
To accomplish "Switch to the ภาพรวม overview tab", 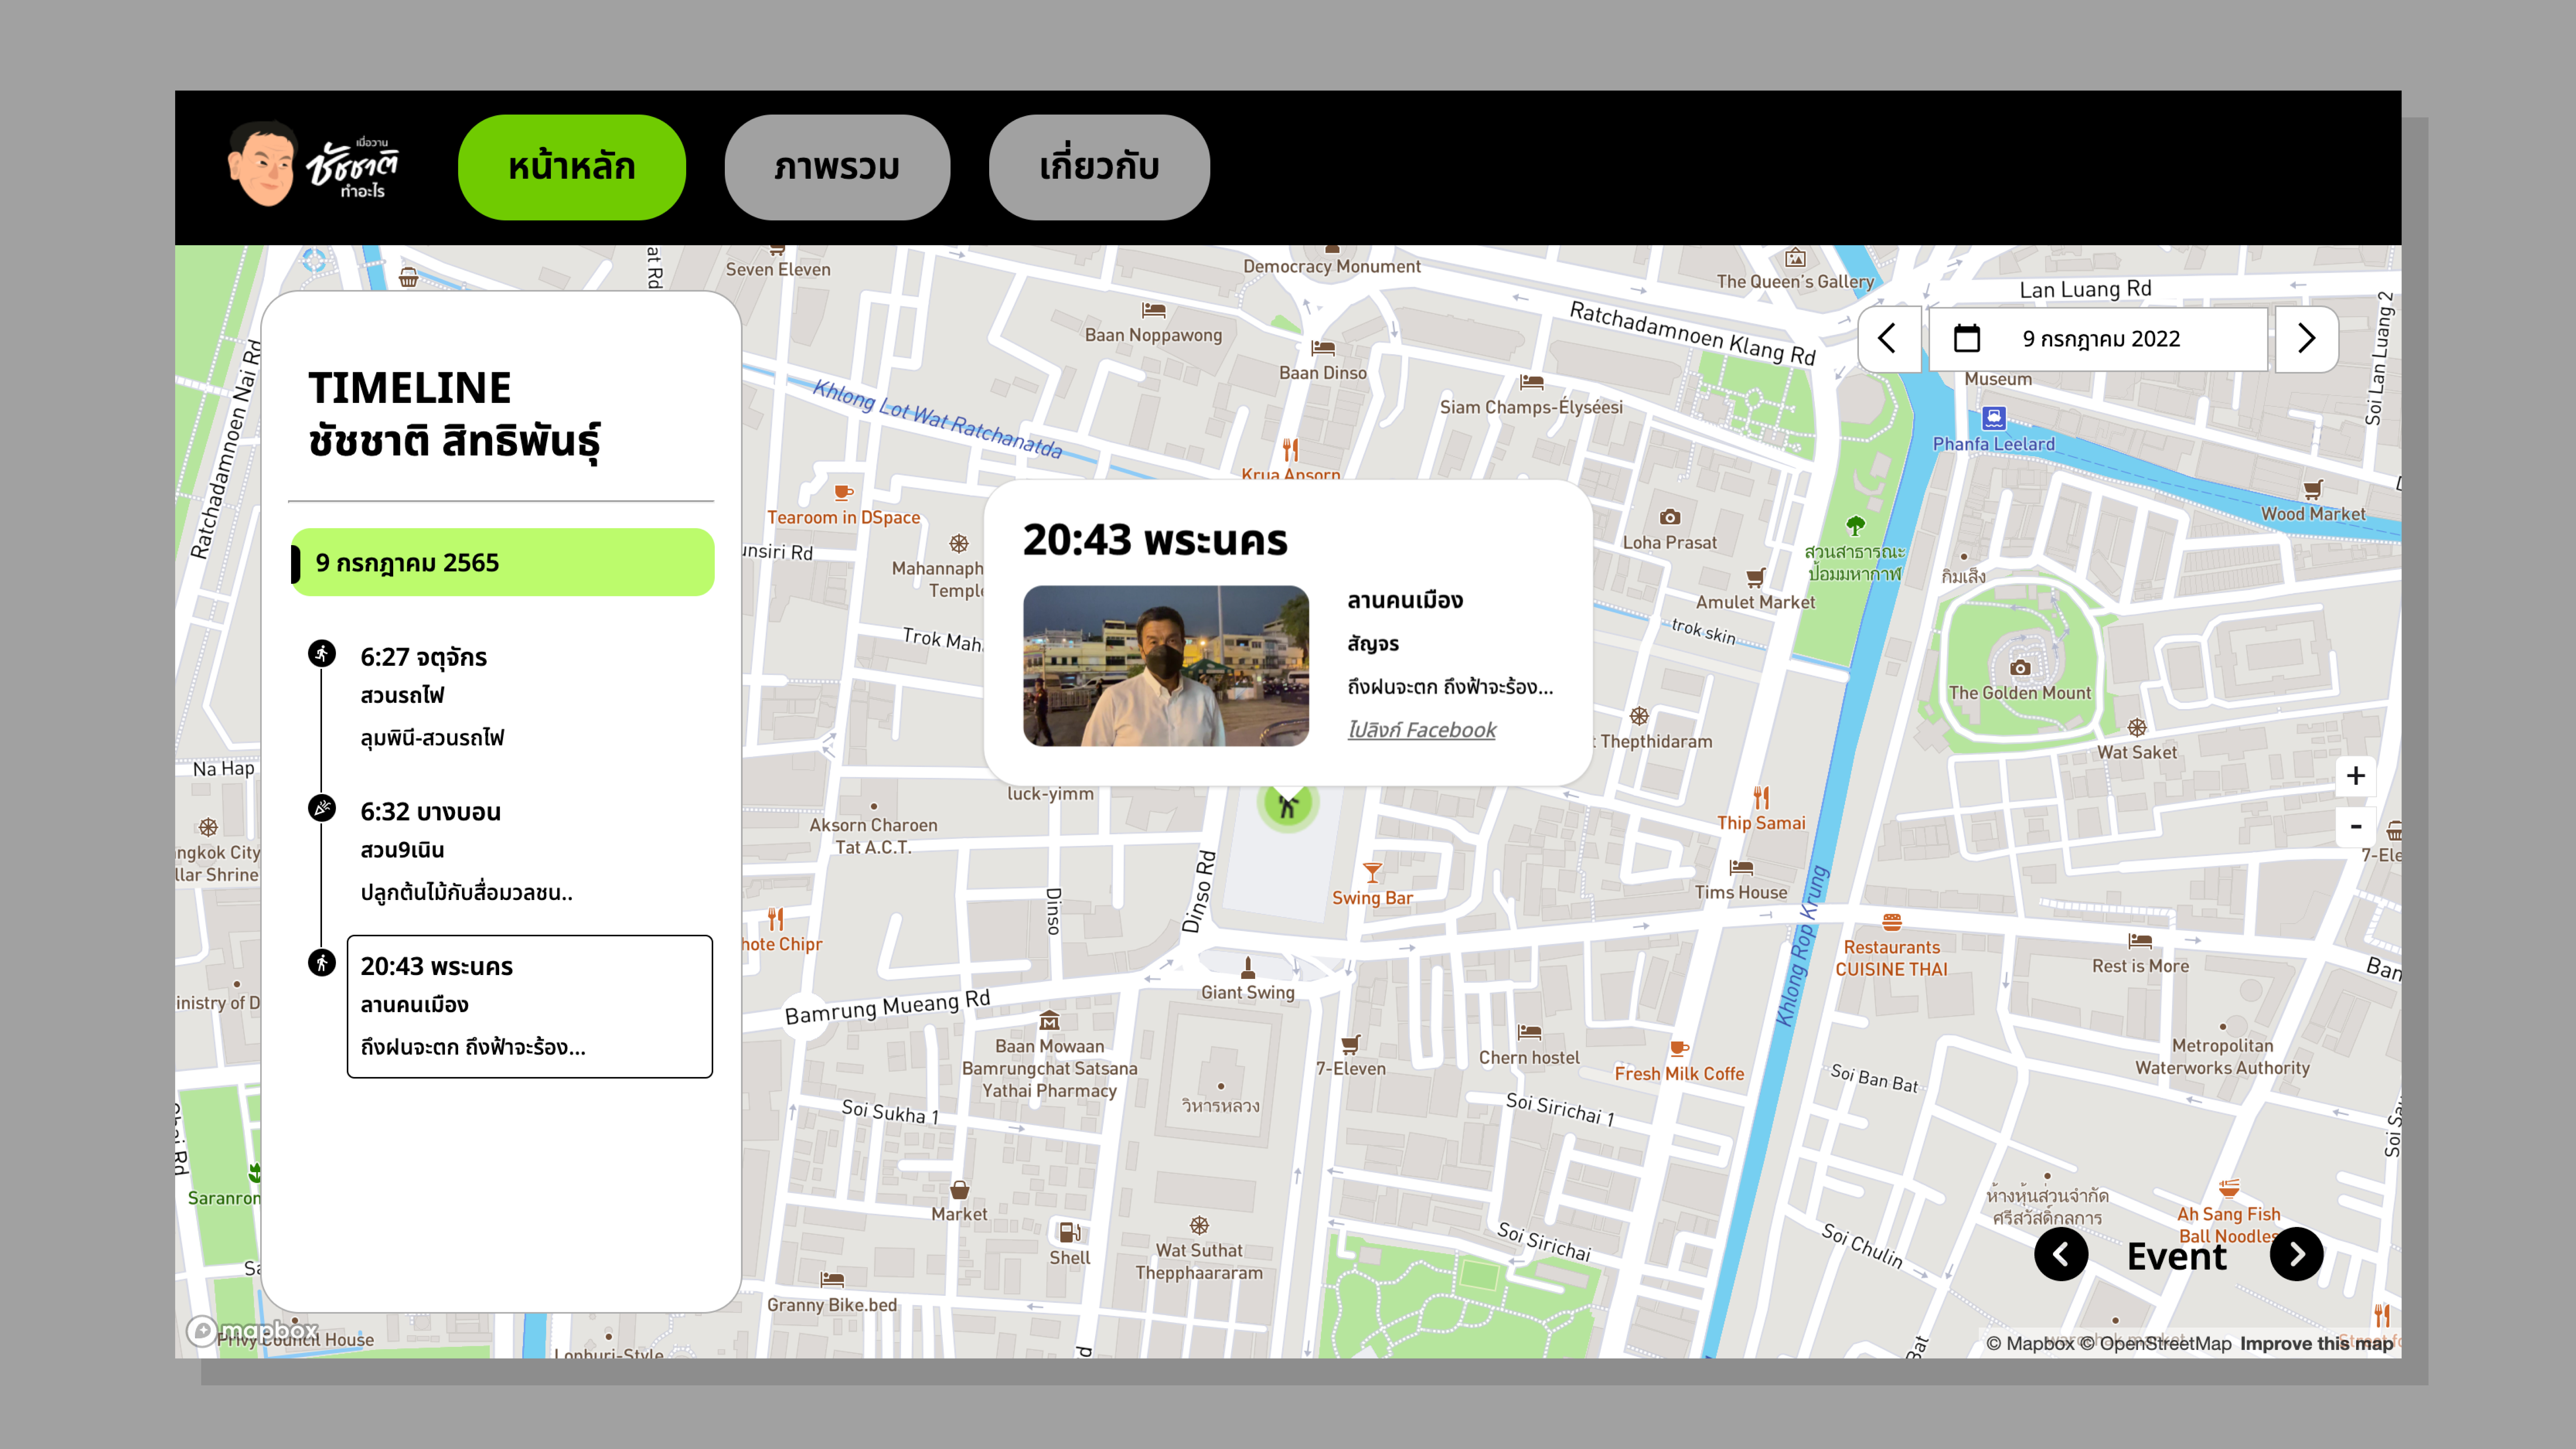I will coord(837,167).
